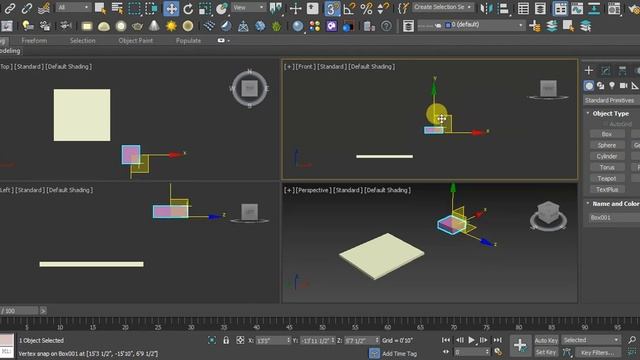Viewport: 640px width, 360px height.
Task: Click the teapot object icon in second toolbar
Action: [138, 26]
